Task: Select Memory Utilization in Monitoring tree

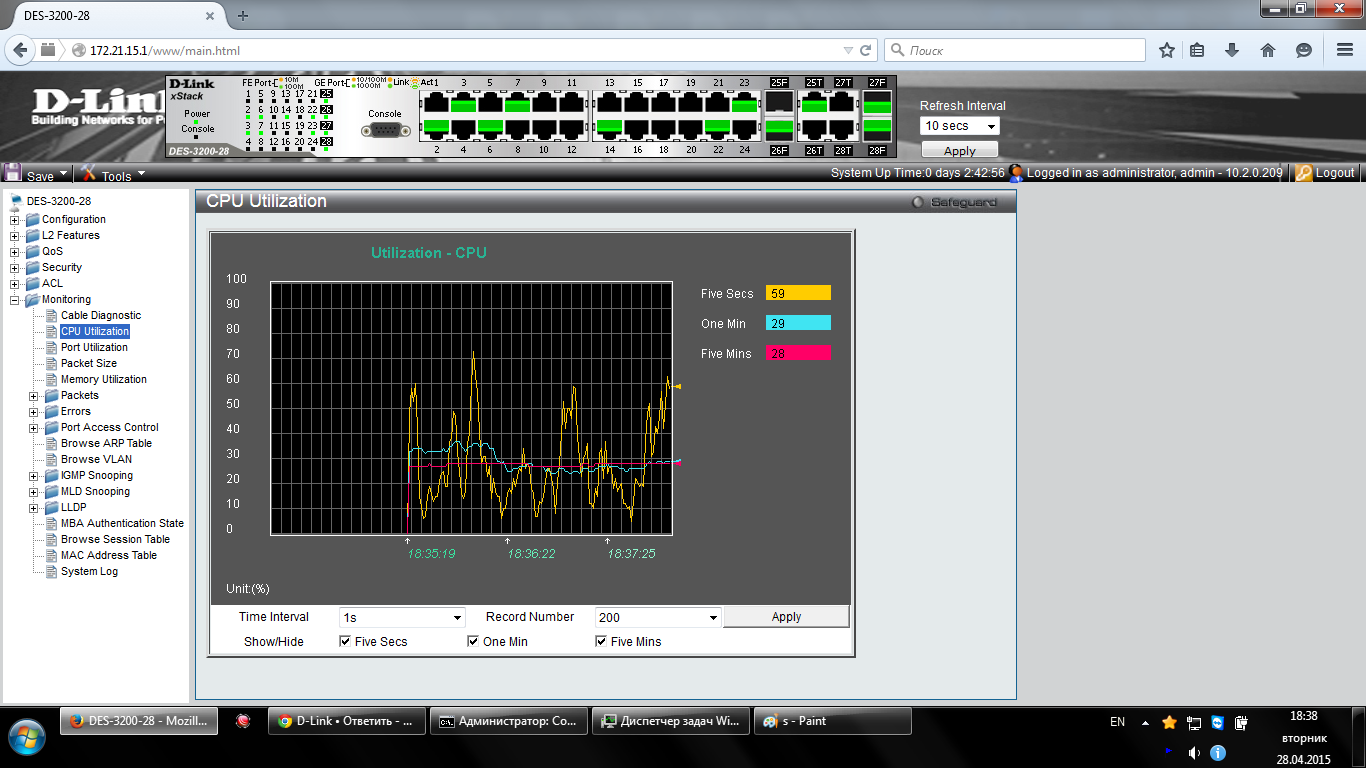Action: (x=103, y=379)
